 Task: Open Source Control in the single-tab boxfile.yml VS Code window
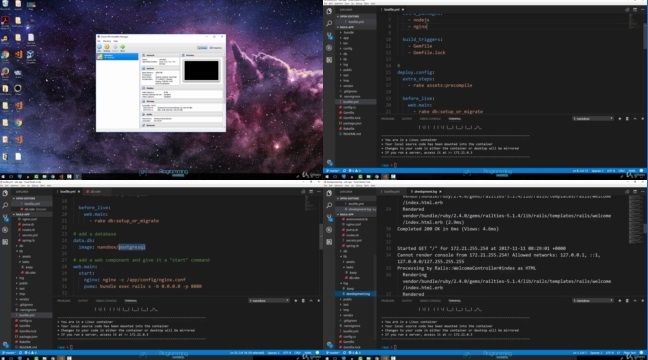[x=329, y=36]
